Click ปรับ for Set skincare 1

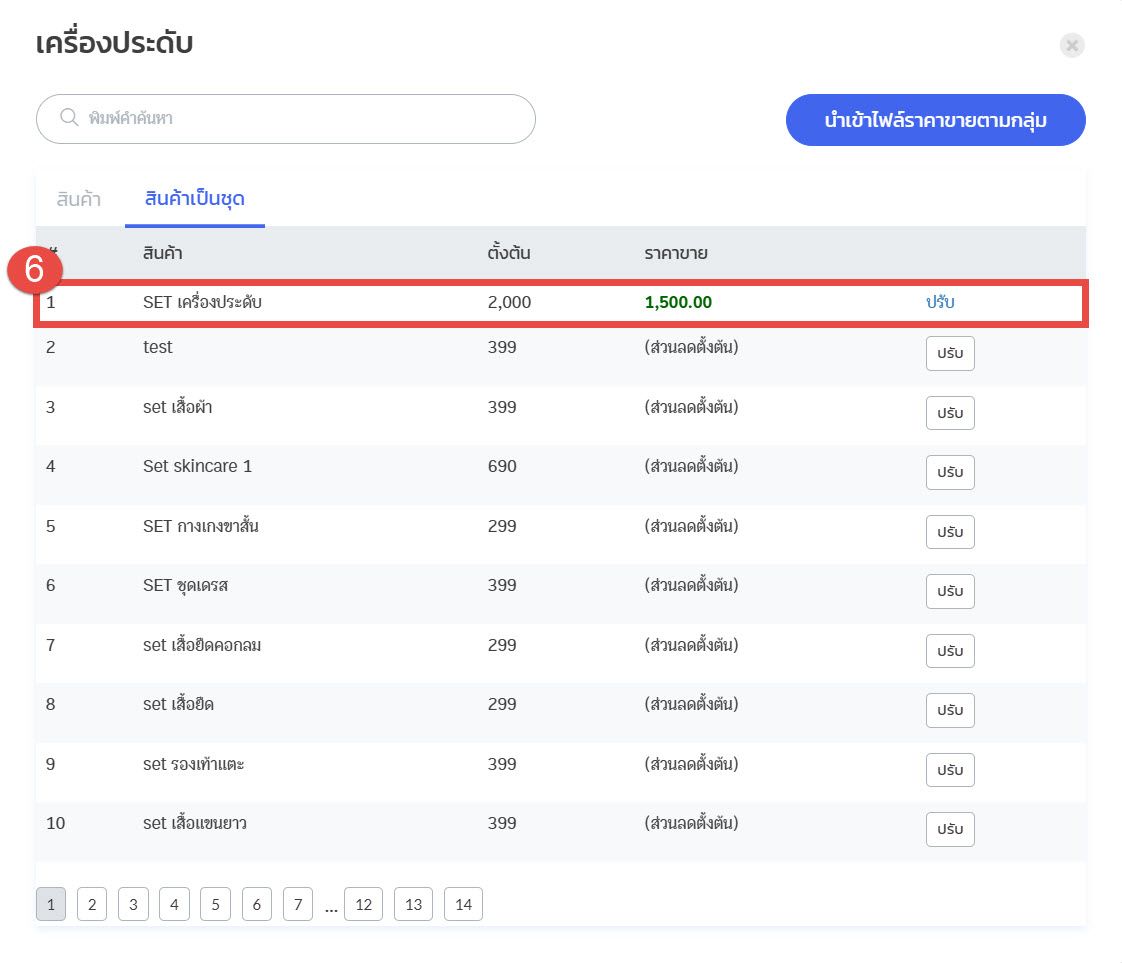(949, 472)
